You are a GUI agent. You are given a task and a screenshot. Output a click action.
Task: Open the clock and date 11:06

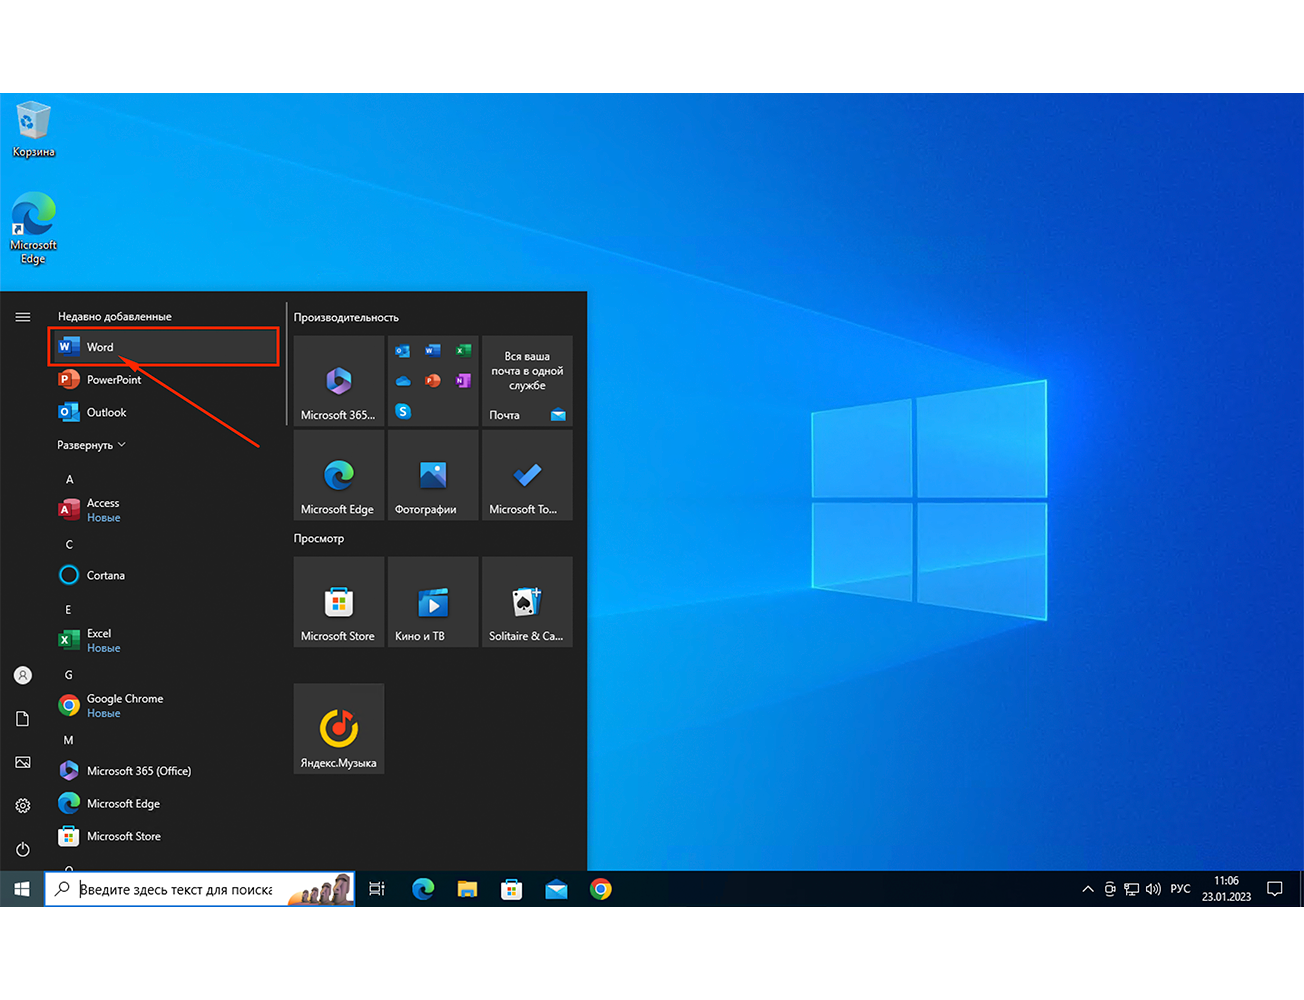tap(1226, 889)
